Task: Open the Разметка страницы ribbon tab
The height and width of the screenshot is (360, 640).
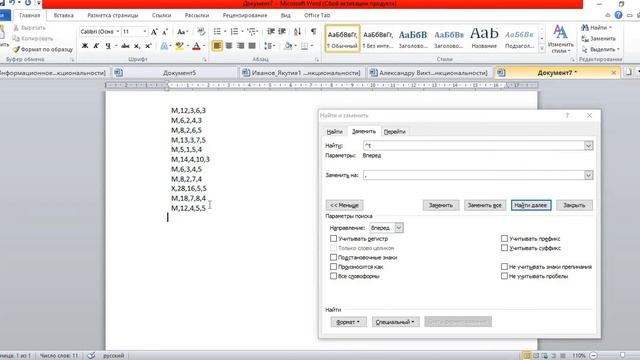Action: [113, 15]
